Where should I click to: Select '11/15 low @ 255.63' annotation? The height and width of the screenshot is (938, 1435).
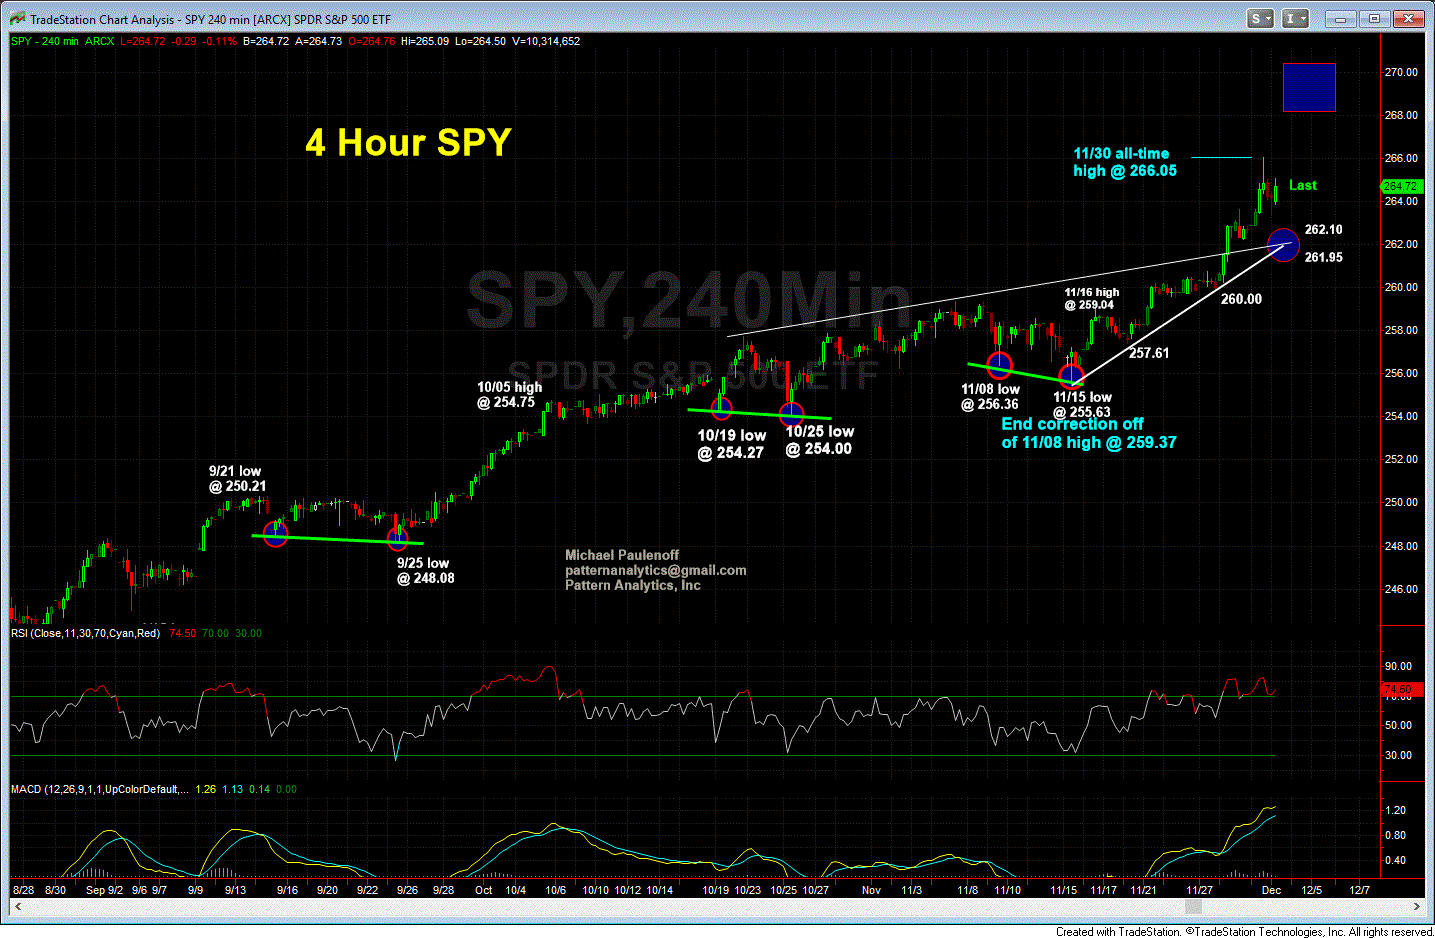tap(1082, 404)
